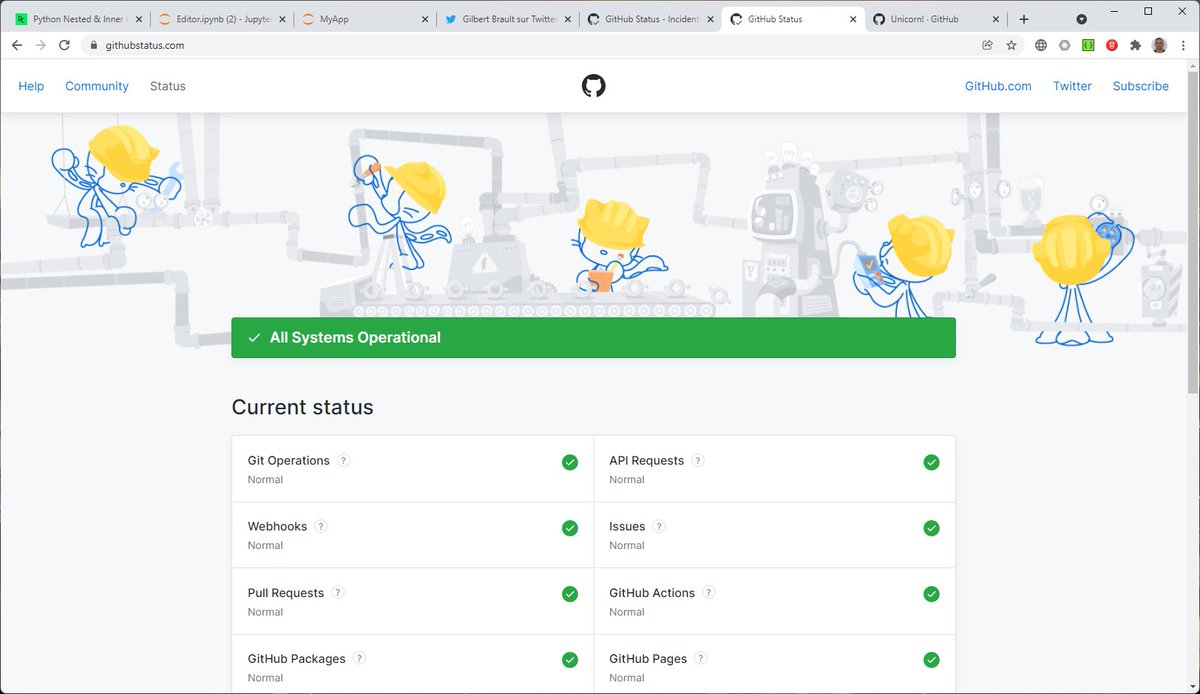Screen dimensions: 1200x694
Task: Click the green checkmark for GitHub Actions
Action: point(931,594)
